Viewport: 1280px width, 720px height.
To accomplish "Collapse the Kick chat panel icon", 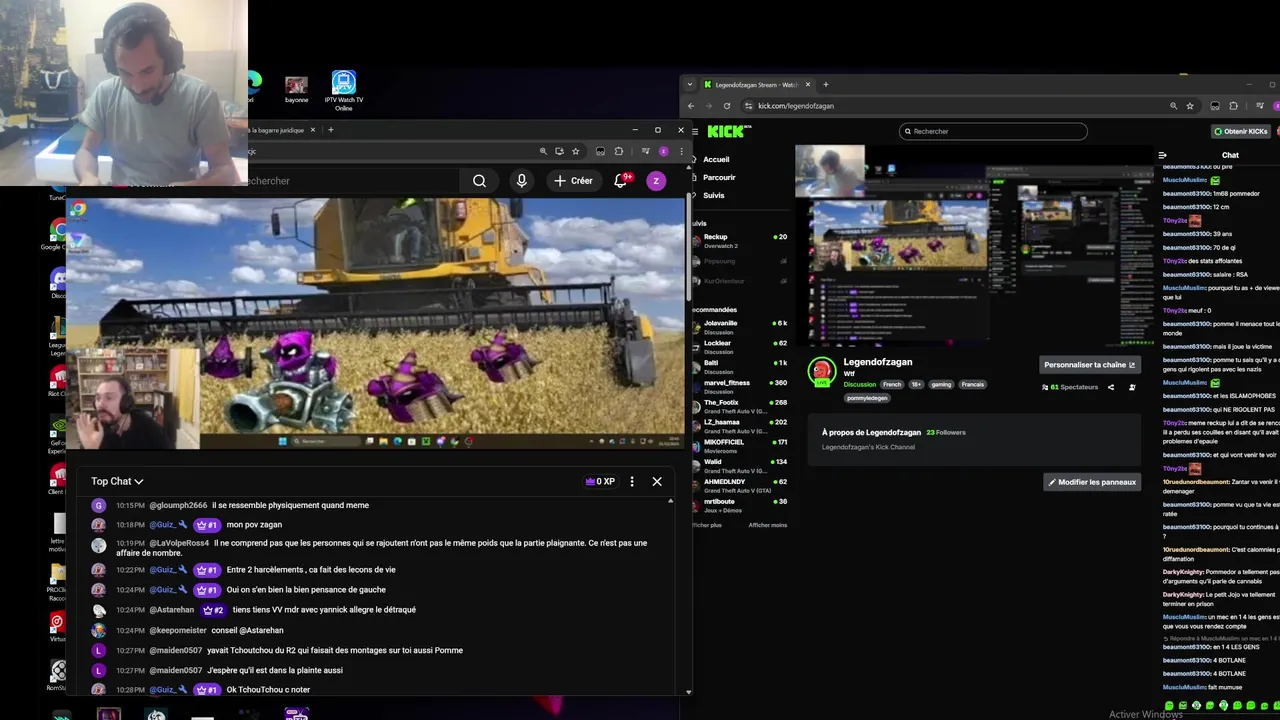I will 1163,155.
